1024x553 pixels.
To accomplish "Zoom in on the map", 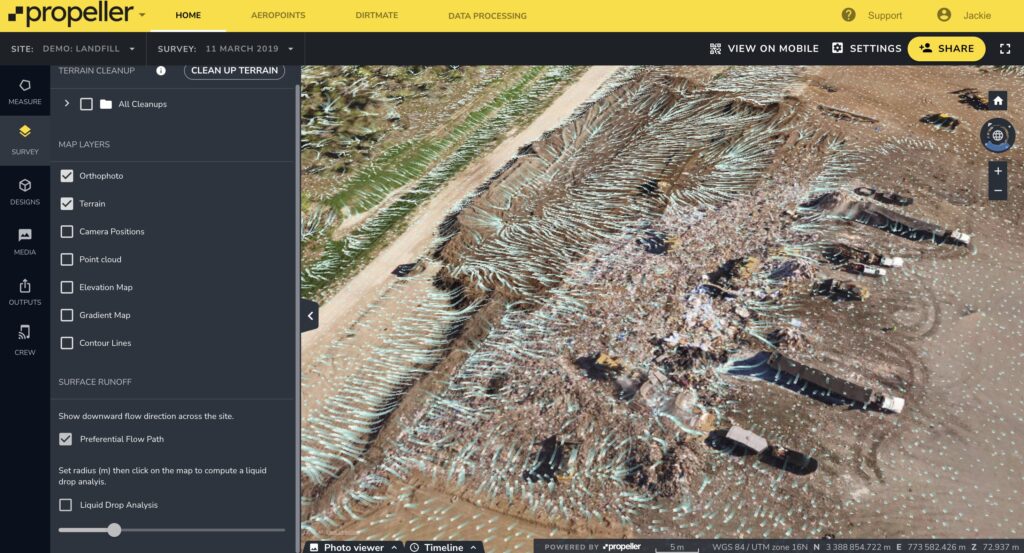I will coord(997,171).
